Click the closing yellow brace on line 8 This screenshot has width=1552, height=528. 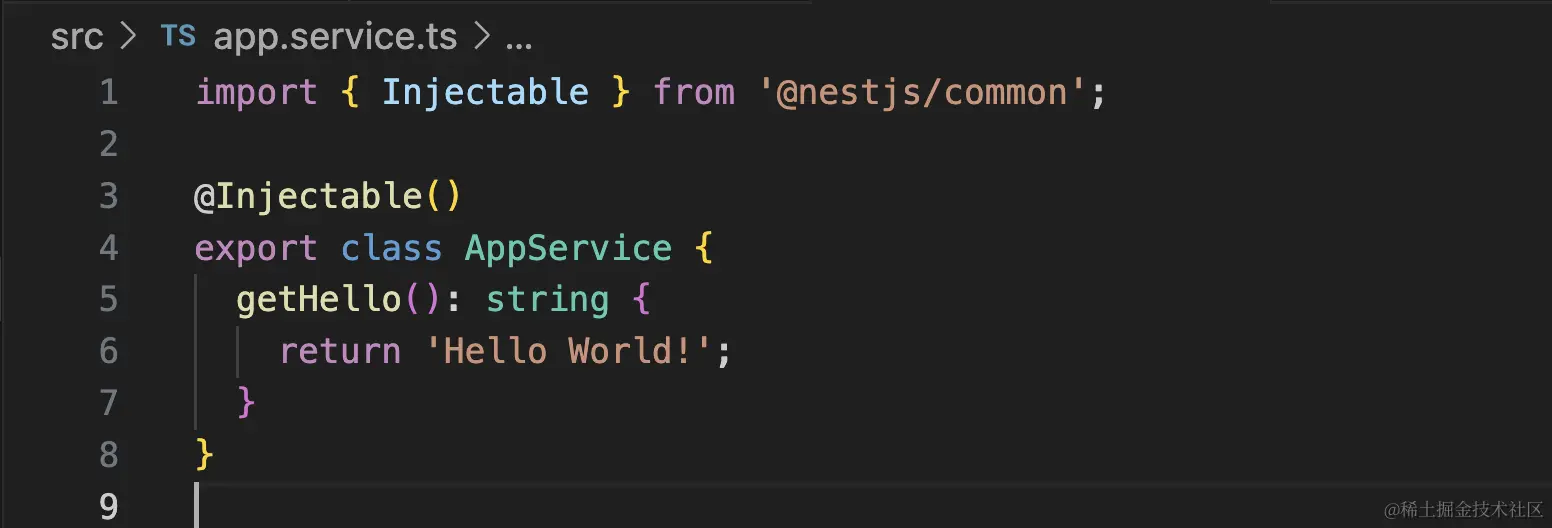tap(205, 455)
